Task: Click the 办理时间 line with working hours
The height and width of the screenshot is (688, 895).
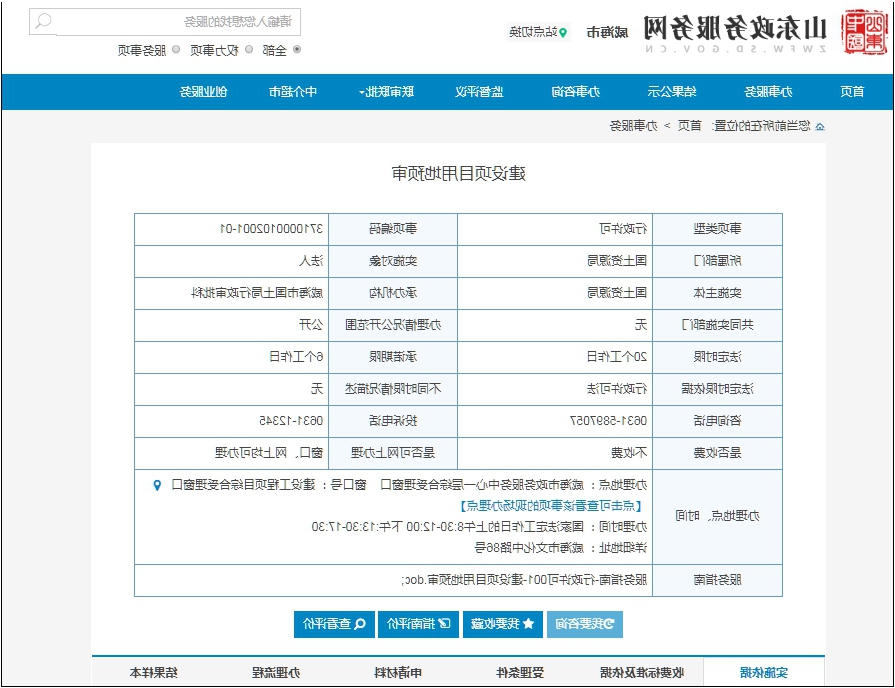Action: [x=479, y=527]
